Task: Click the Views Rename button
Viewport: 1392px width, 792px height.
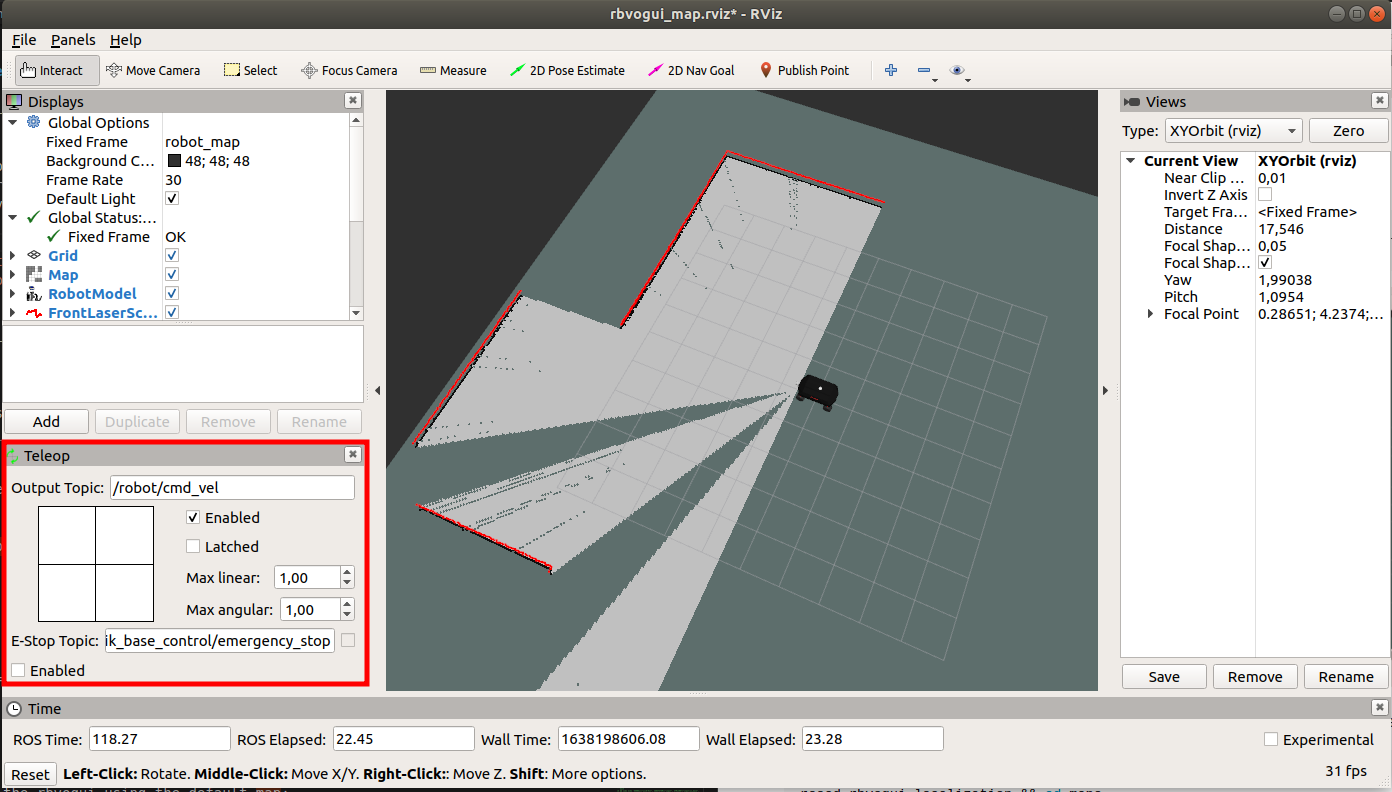Action: pos(1346,676)
